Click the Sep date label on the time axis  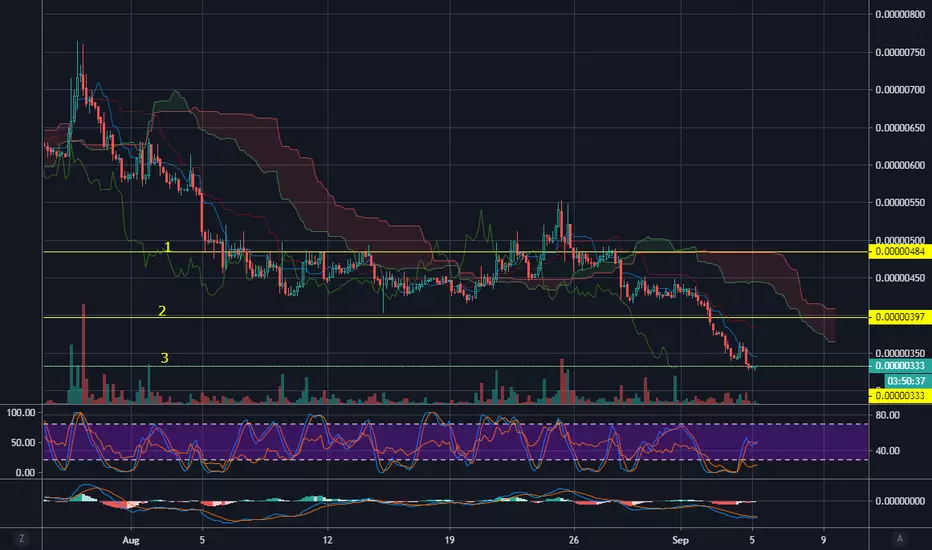[x=681, y=540]
